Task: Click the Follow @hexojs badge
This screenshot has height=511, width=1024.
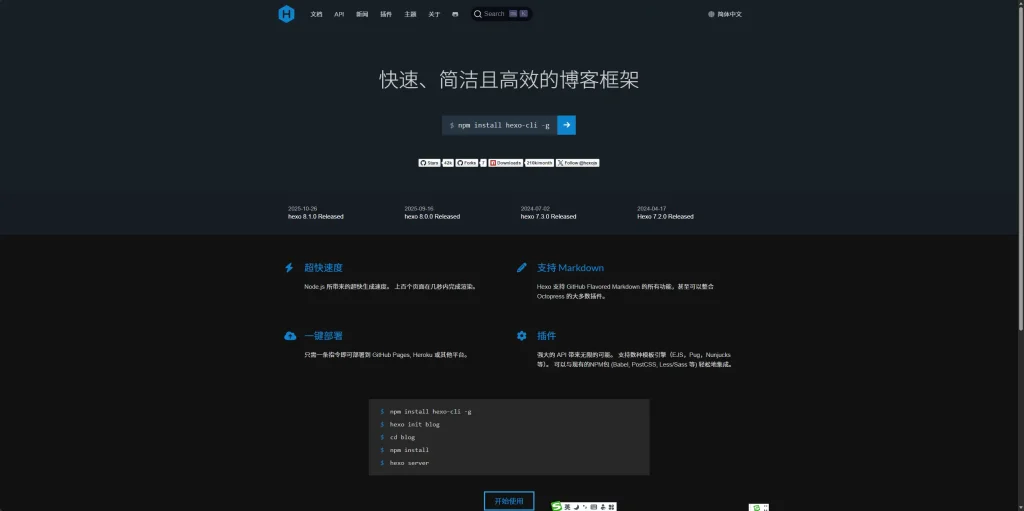Action: (x=577, y=163)
